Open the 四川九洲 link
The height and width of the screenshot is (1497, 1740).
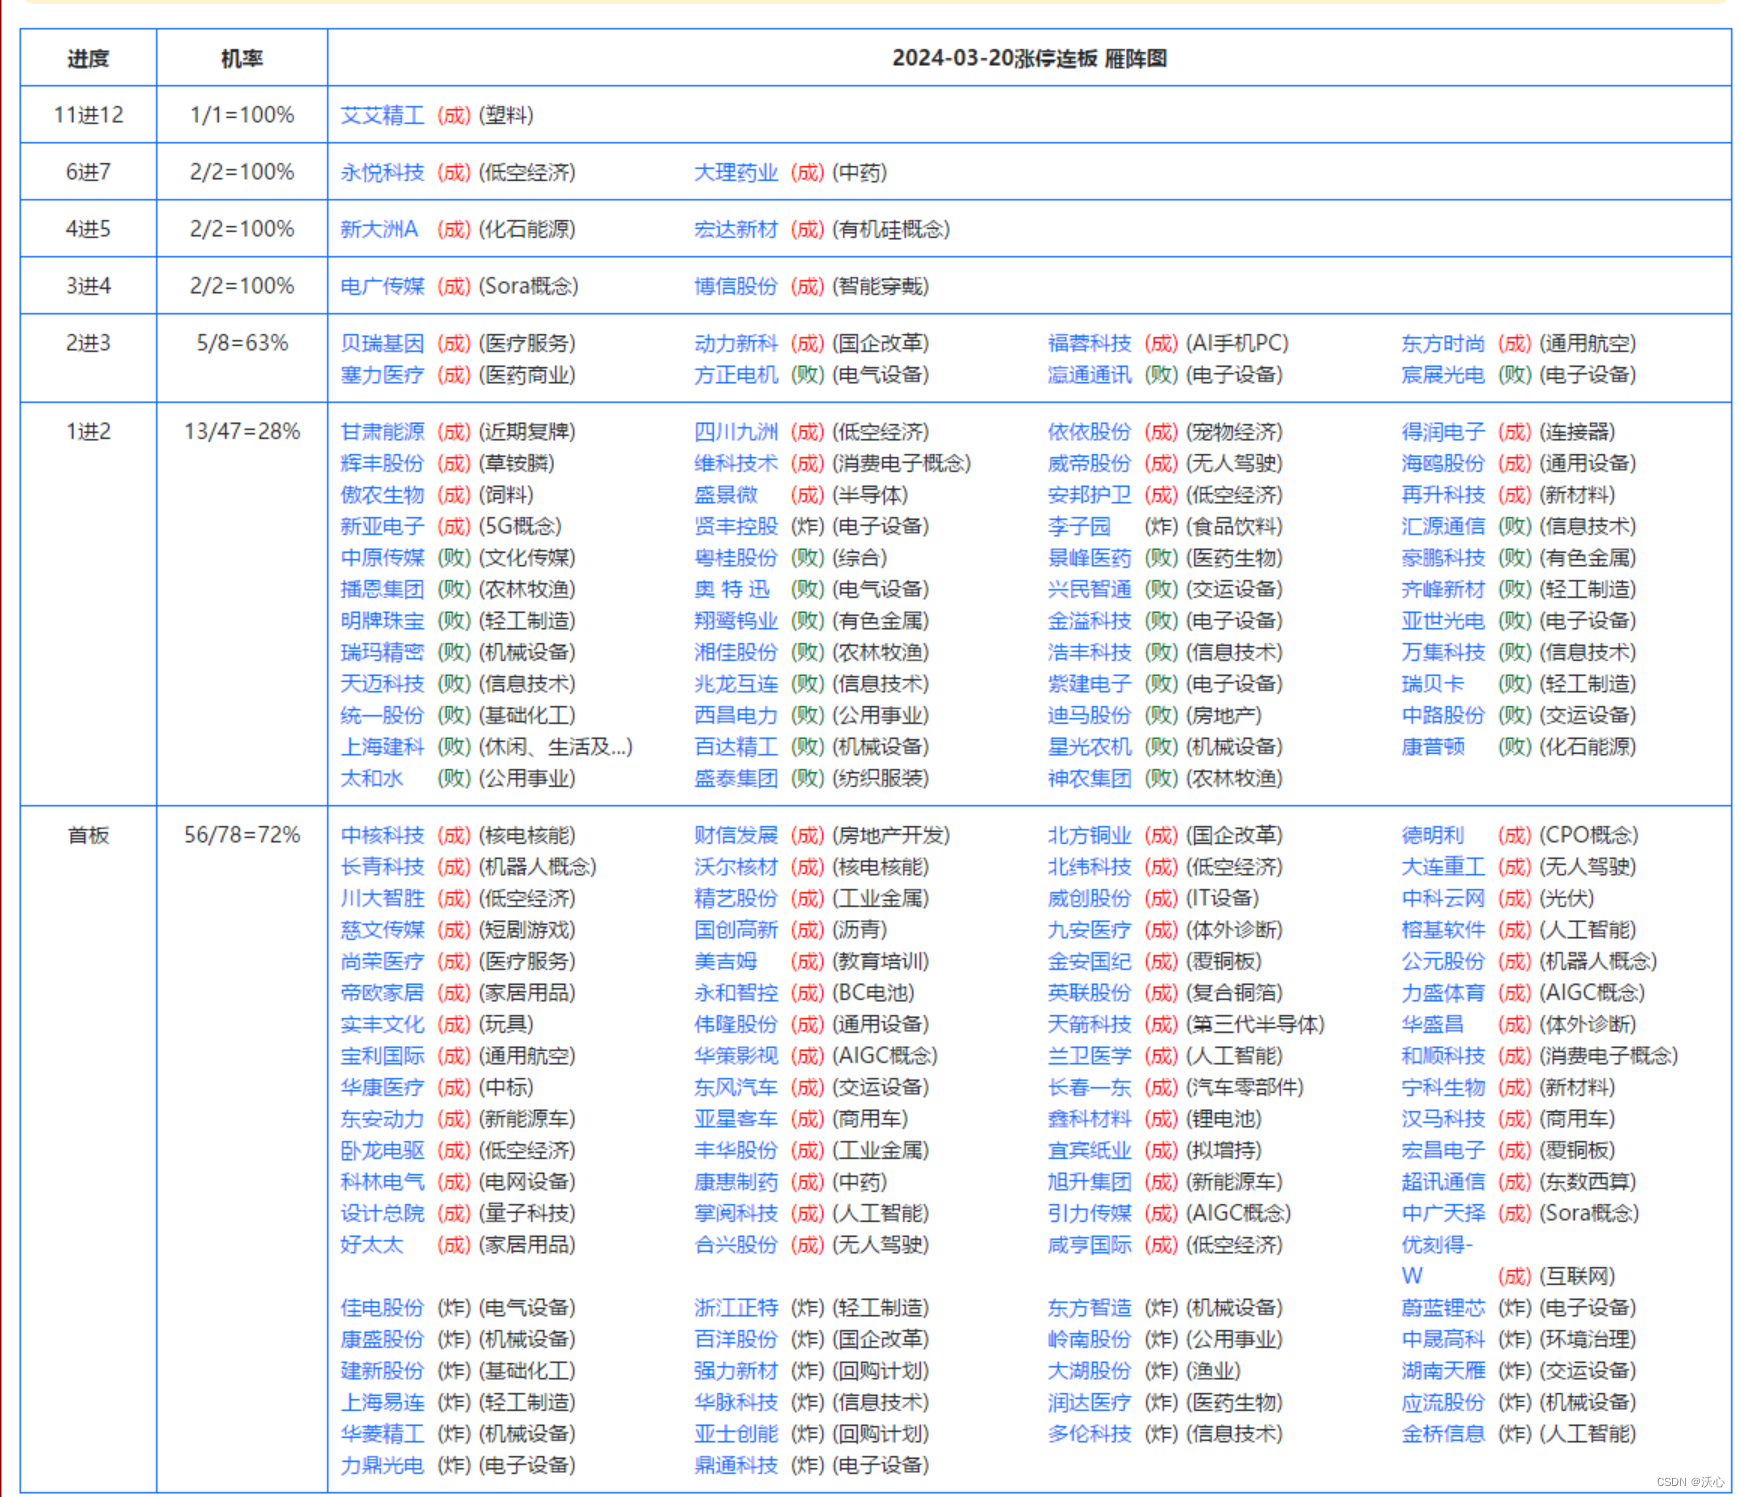click(x=736, y=431)
